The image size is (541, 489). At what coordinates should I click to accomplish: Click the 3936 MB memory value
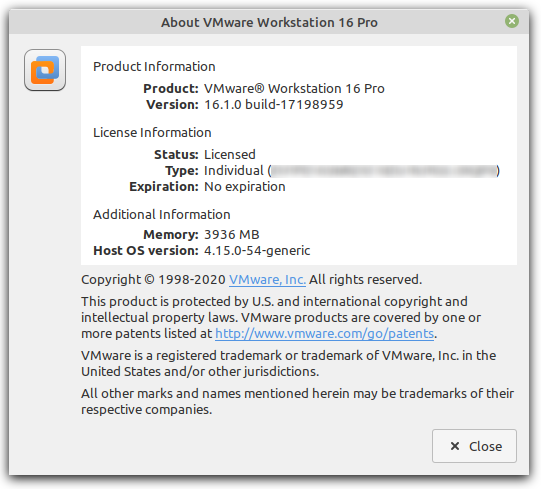coord(232,235)
